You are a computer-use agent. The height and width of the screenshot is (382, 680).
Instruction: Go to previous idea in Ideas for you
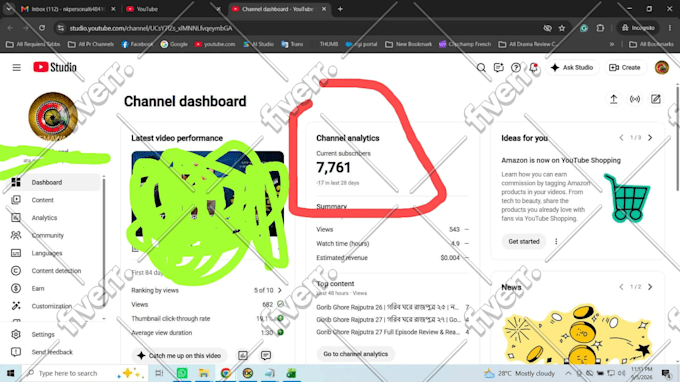(x=621, y=138)
